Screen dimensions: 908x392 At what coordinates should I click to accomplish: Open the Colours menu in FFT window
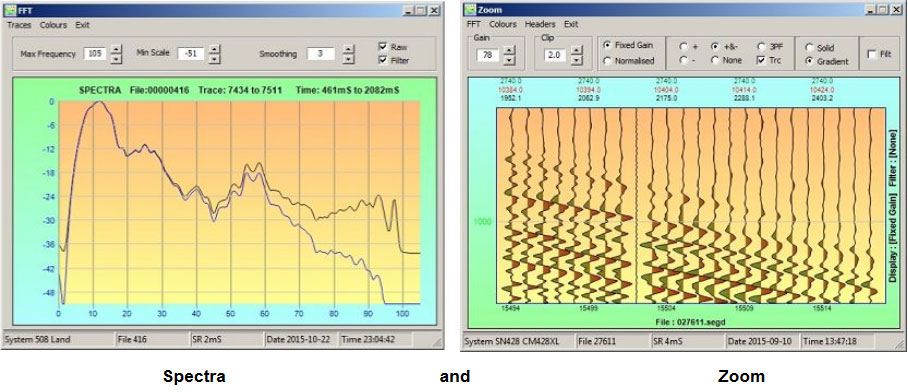click(53, 25)
